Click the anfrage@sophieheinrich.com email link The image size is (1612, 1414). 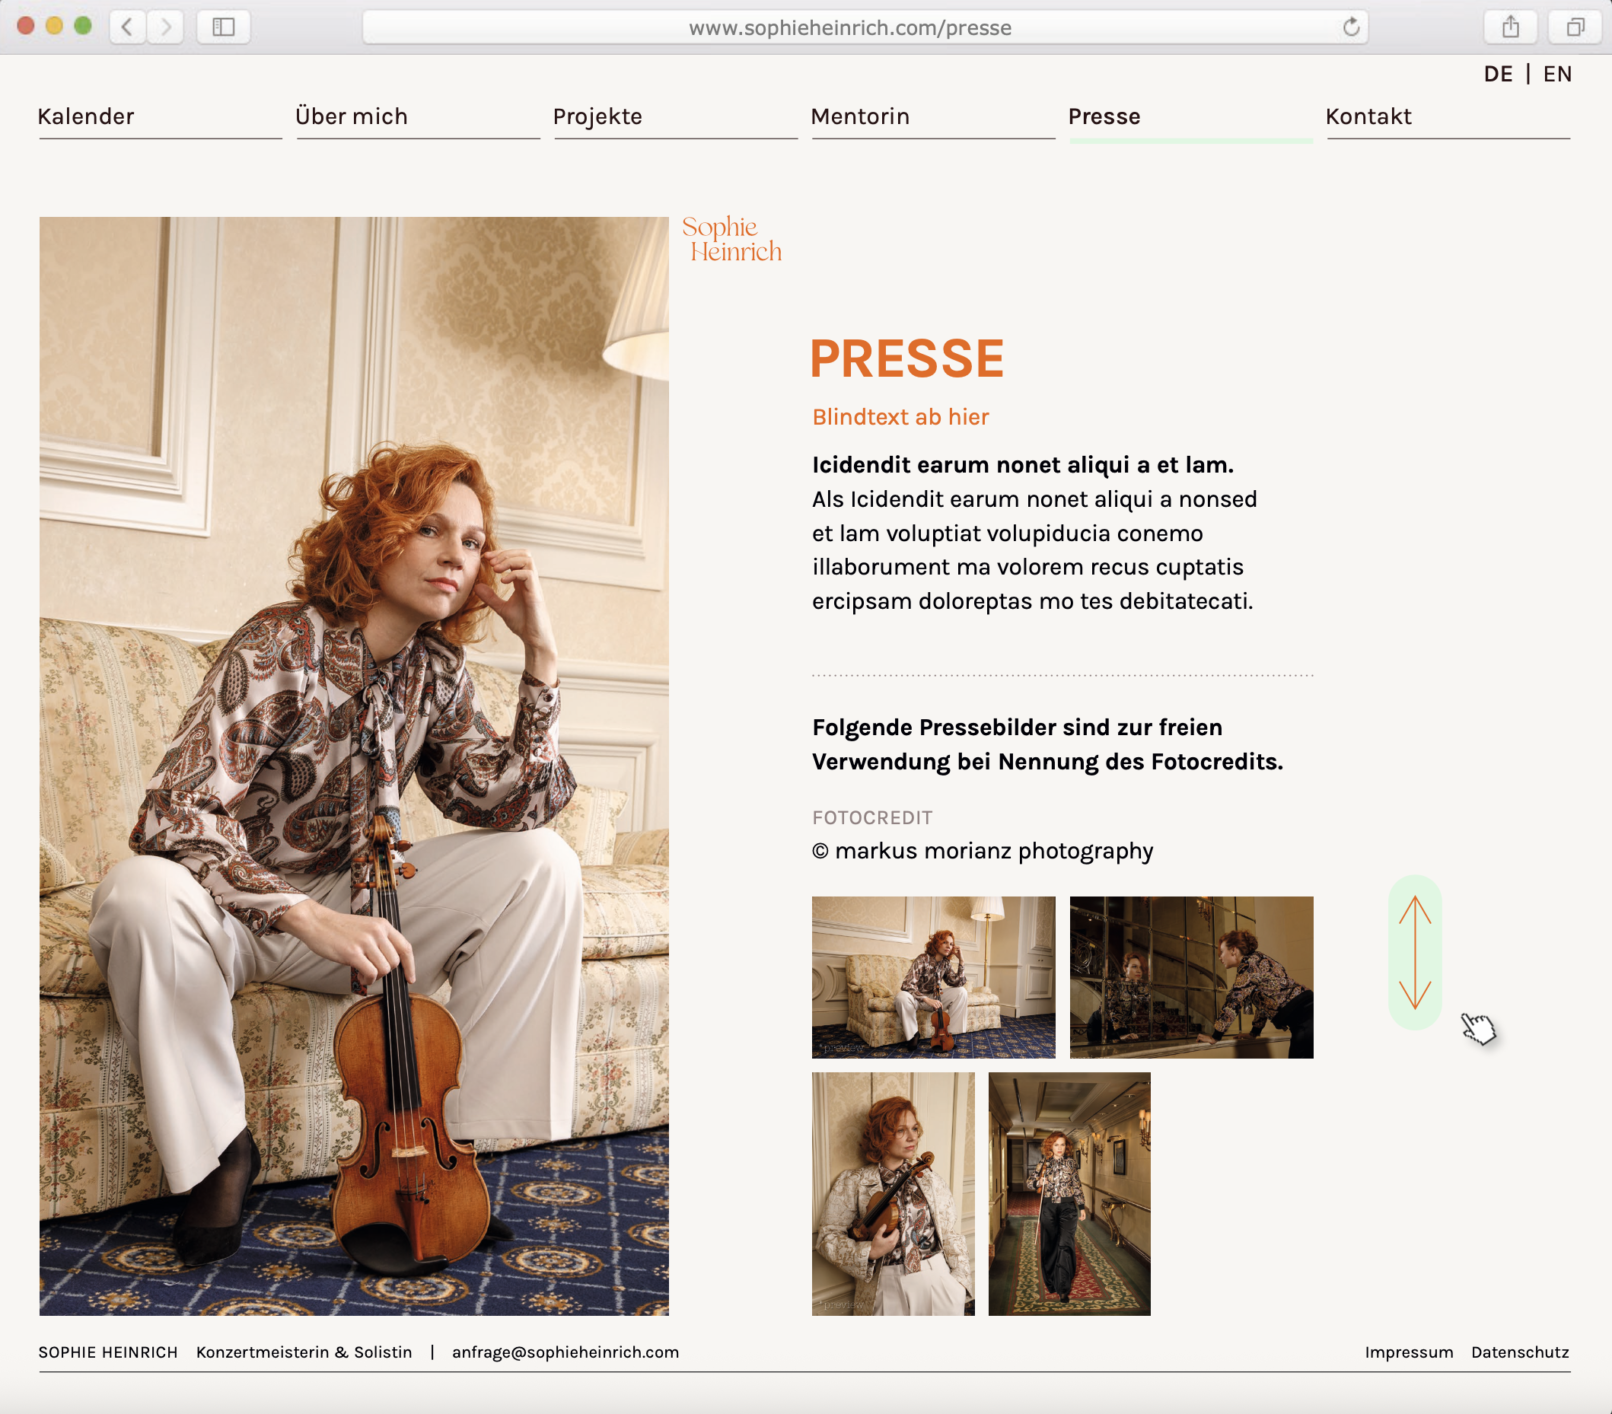point(565,1352)
